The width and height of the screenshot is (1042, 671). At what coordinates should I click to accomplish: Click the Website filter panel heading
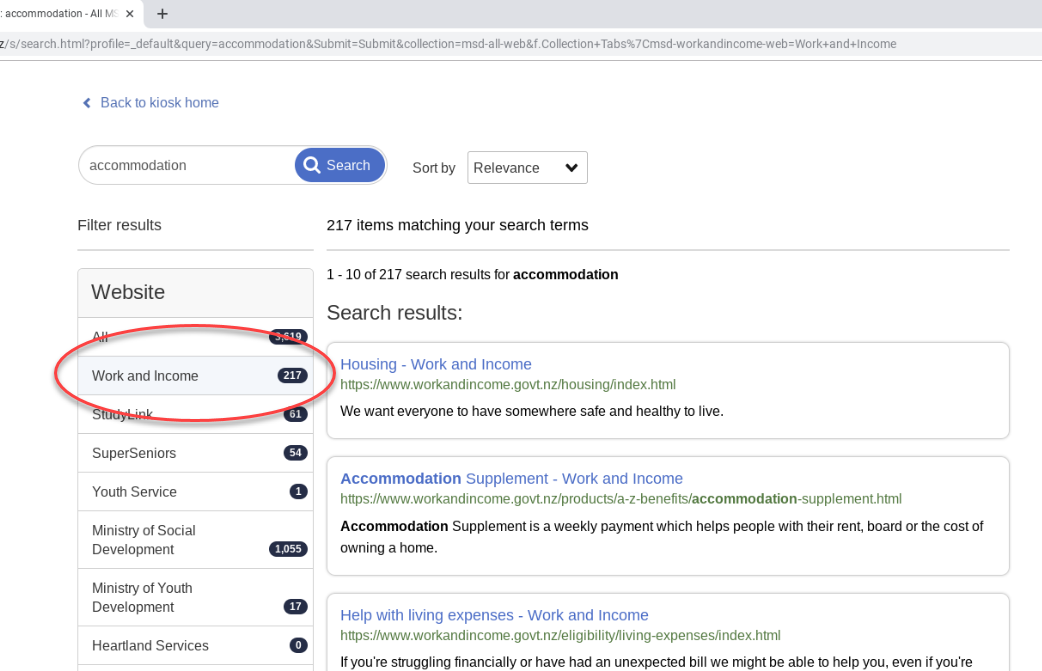click(195, 292)
